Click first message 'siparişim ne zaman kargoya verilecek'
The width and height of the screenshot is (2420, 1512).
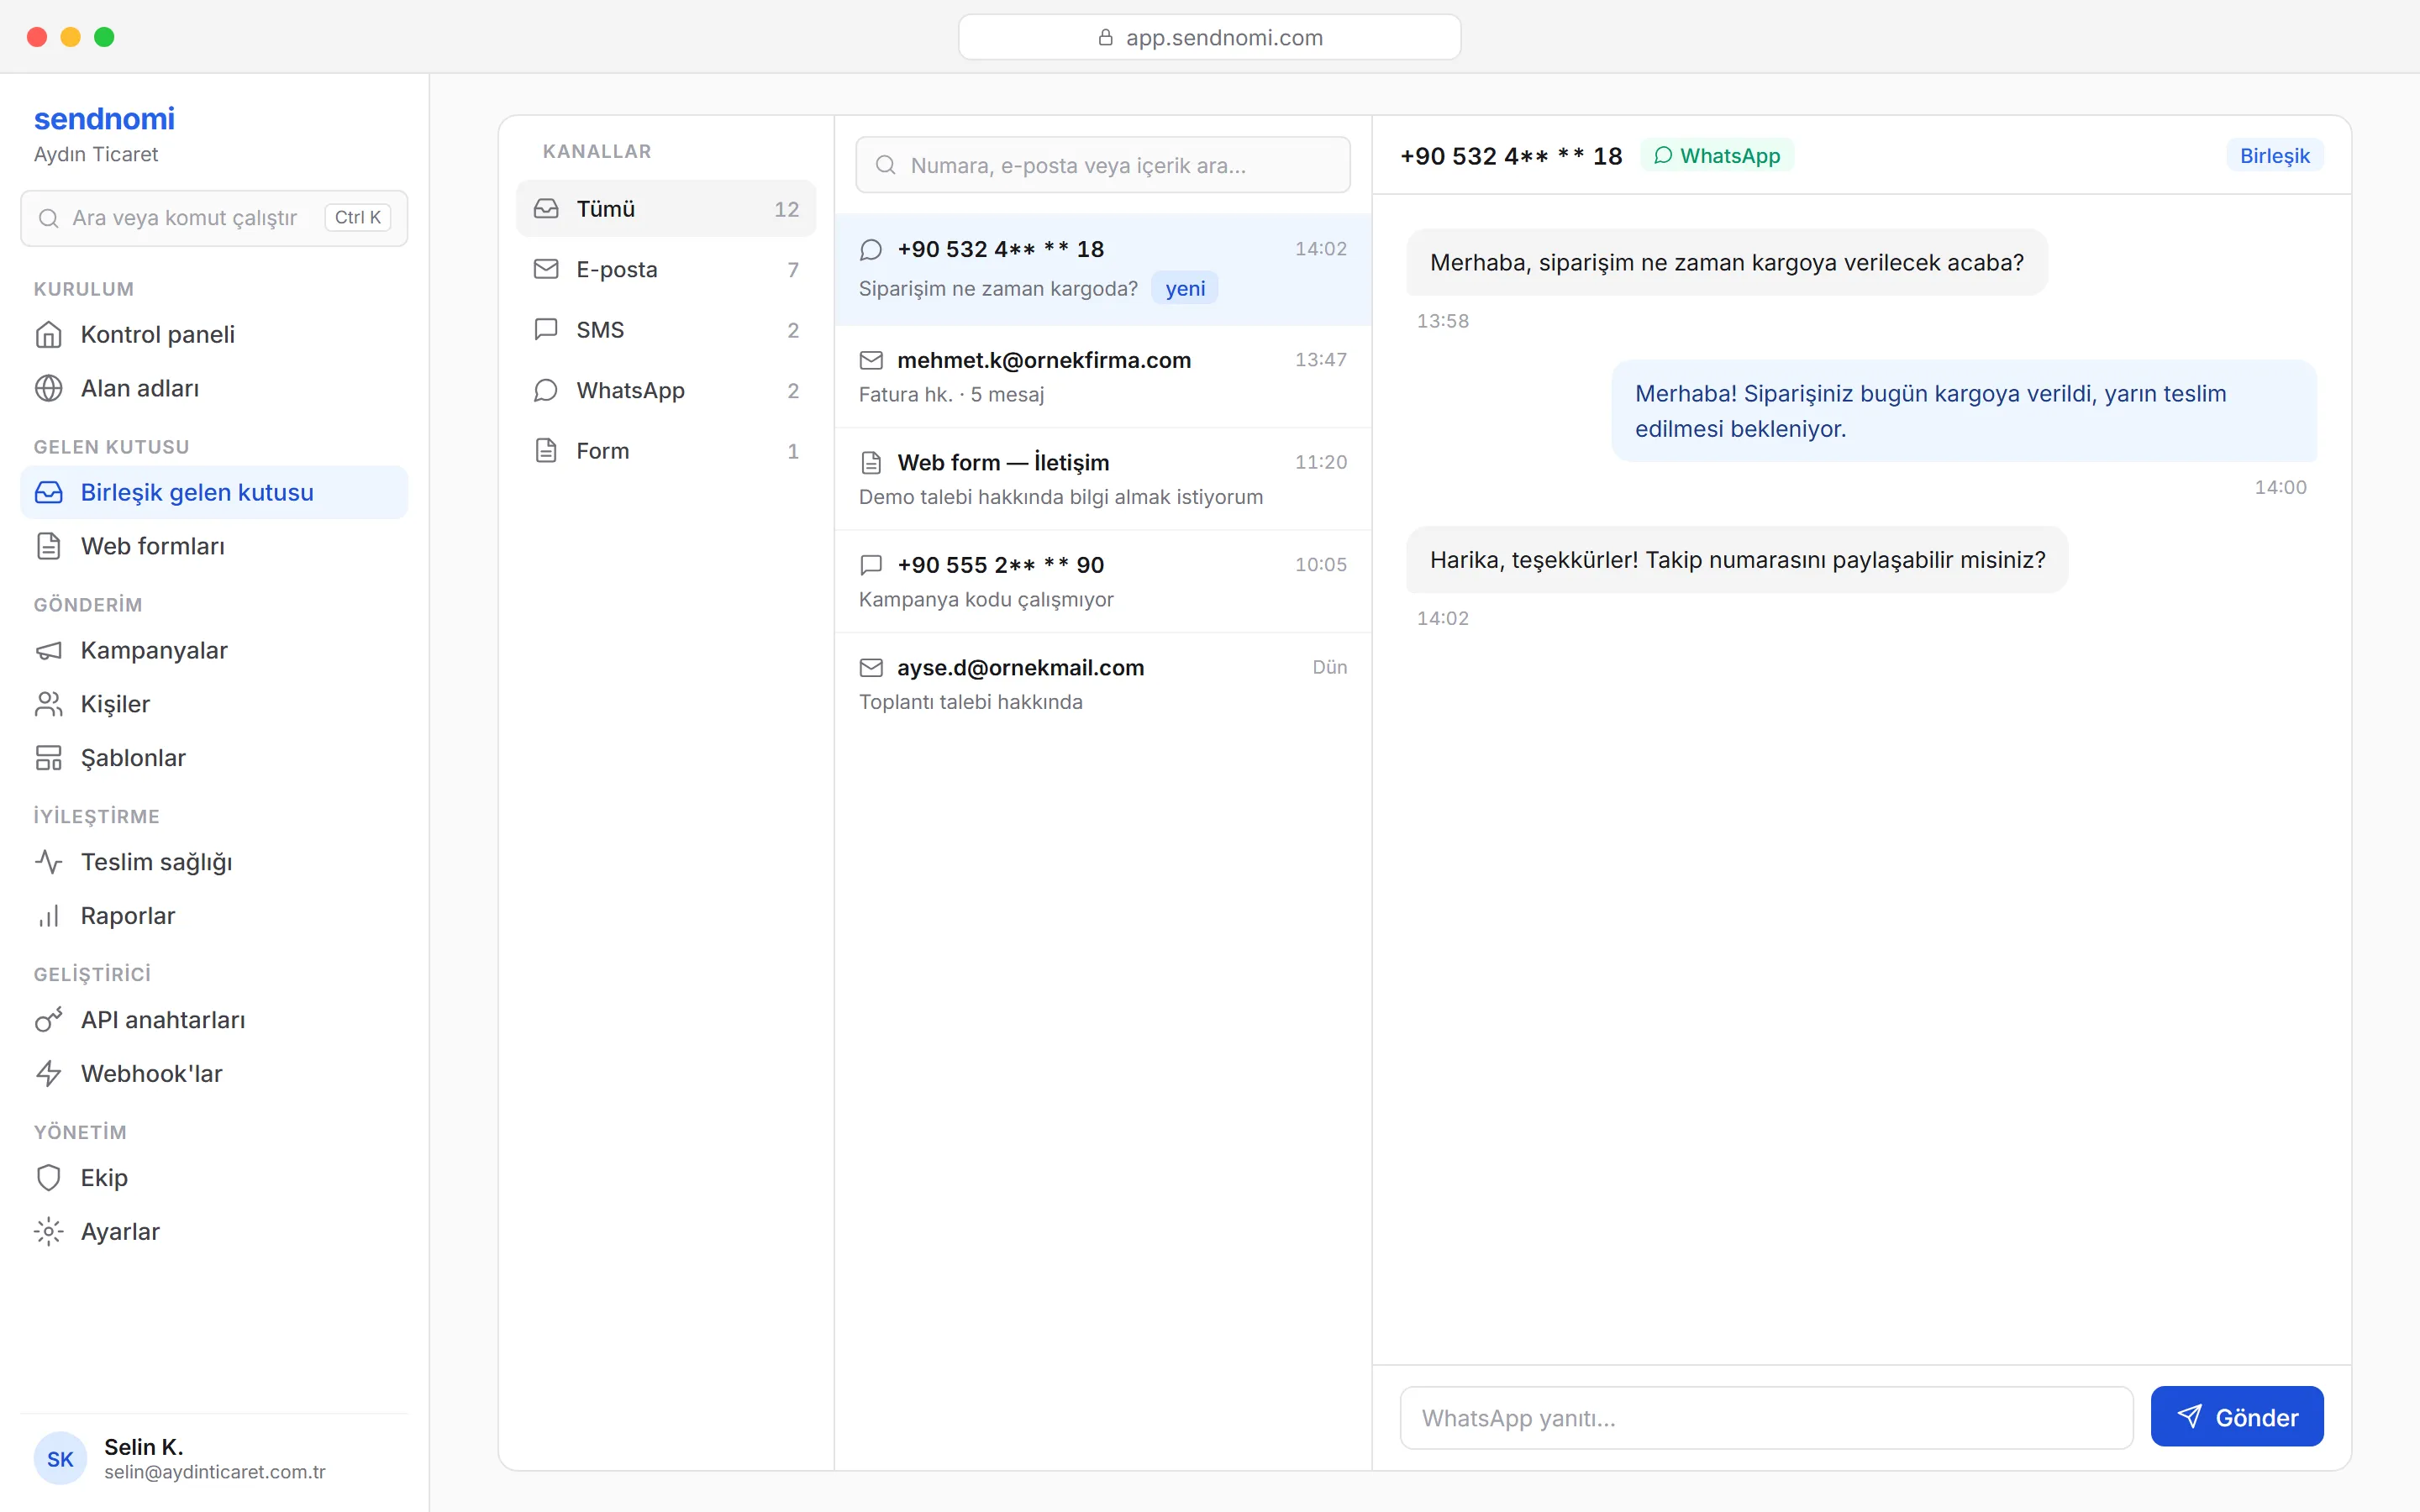[x=1726, y=263]
